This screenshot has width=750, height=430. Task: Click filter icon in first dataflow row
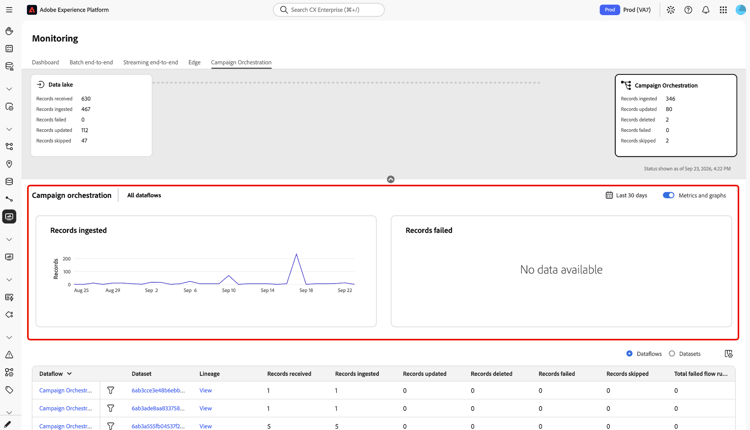point(110,390)
